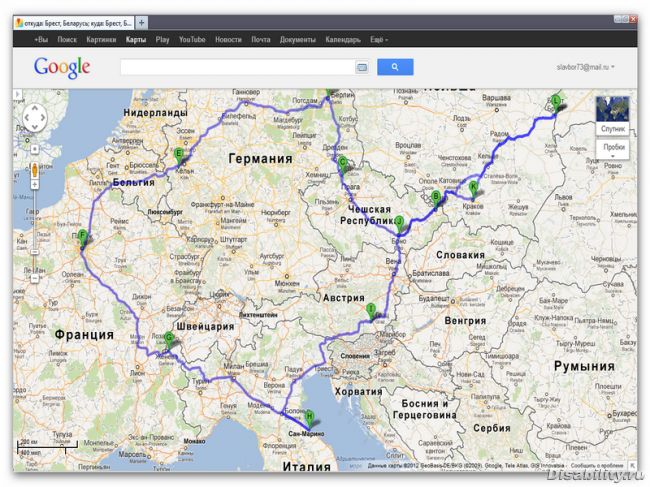Open Картинки in the top bar

pos(101,40)
